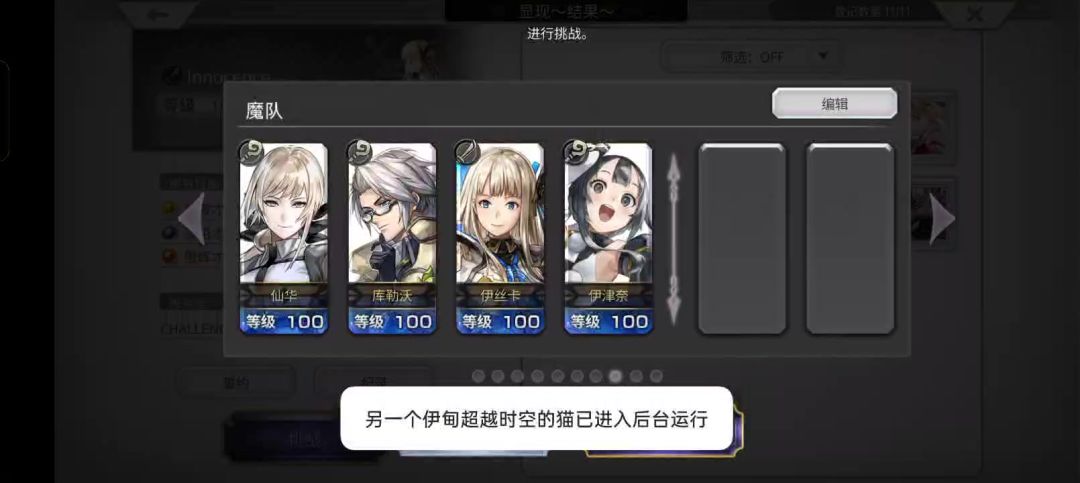Click the sword icon on 伊丝卡 card
This screenshot has height=483, width=1080.
click(467, 152)
